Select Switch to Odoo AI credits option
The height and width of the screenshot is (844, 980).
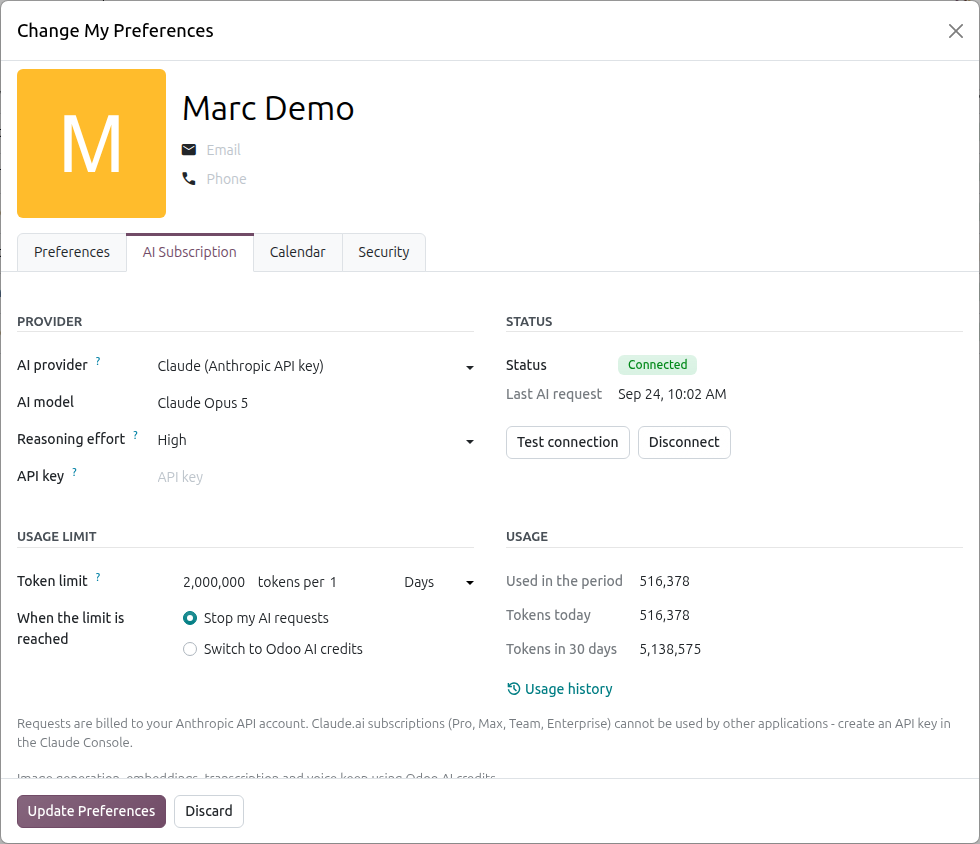[x=190, y=649]
